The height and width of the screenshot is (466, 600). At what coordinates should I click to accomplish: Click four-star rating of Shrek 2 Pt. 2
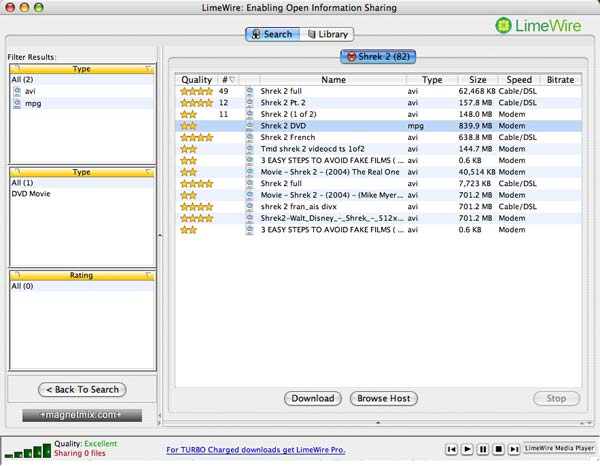tap(196, 103)
